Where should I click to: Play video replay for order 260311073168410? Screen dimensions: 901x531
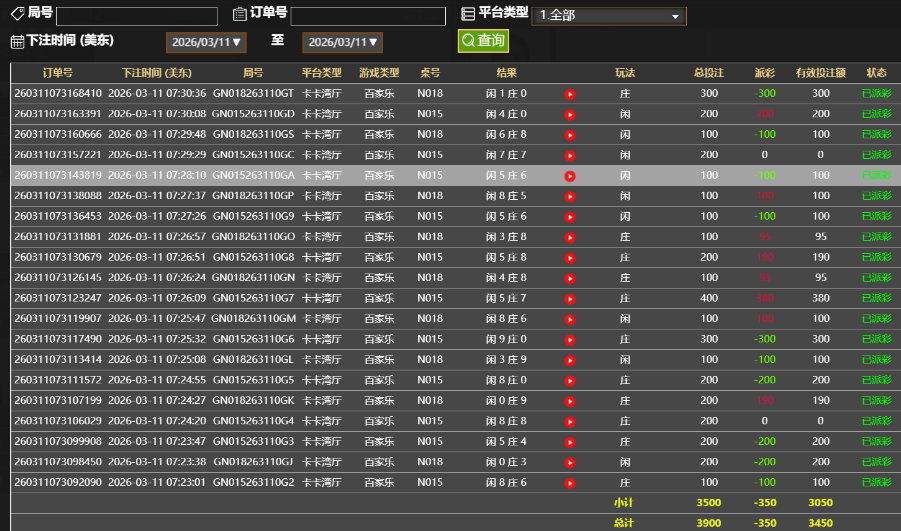click(570, 94)
